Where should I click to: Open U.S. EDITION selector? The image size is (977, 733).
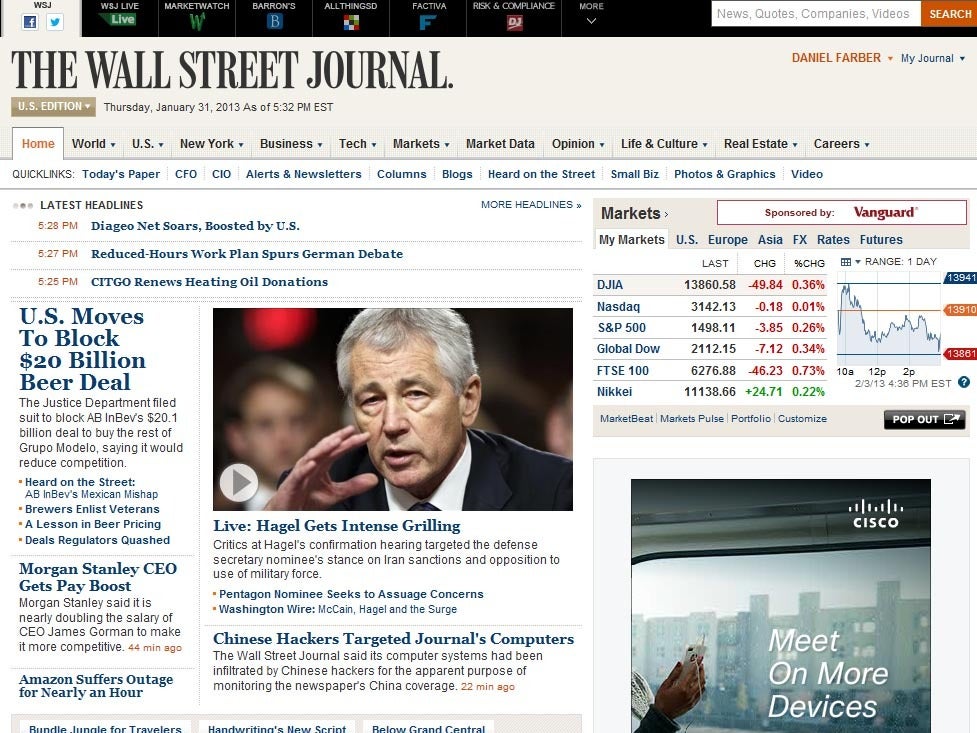53,107
